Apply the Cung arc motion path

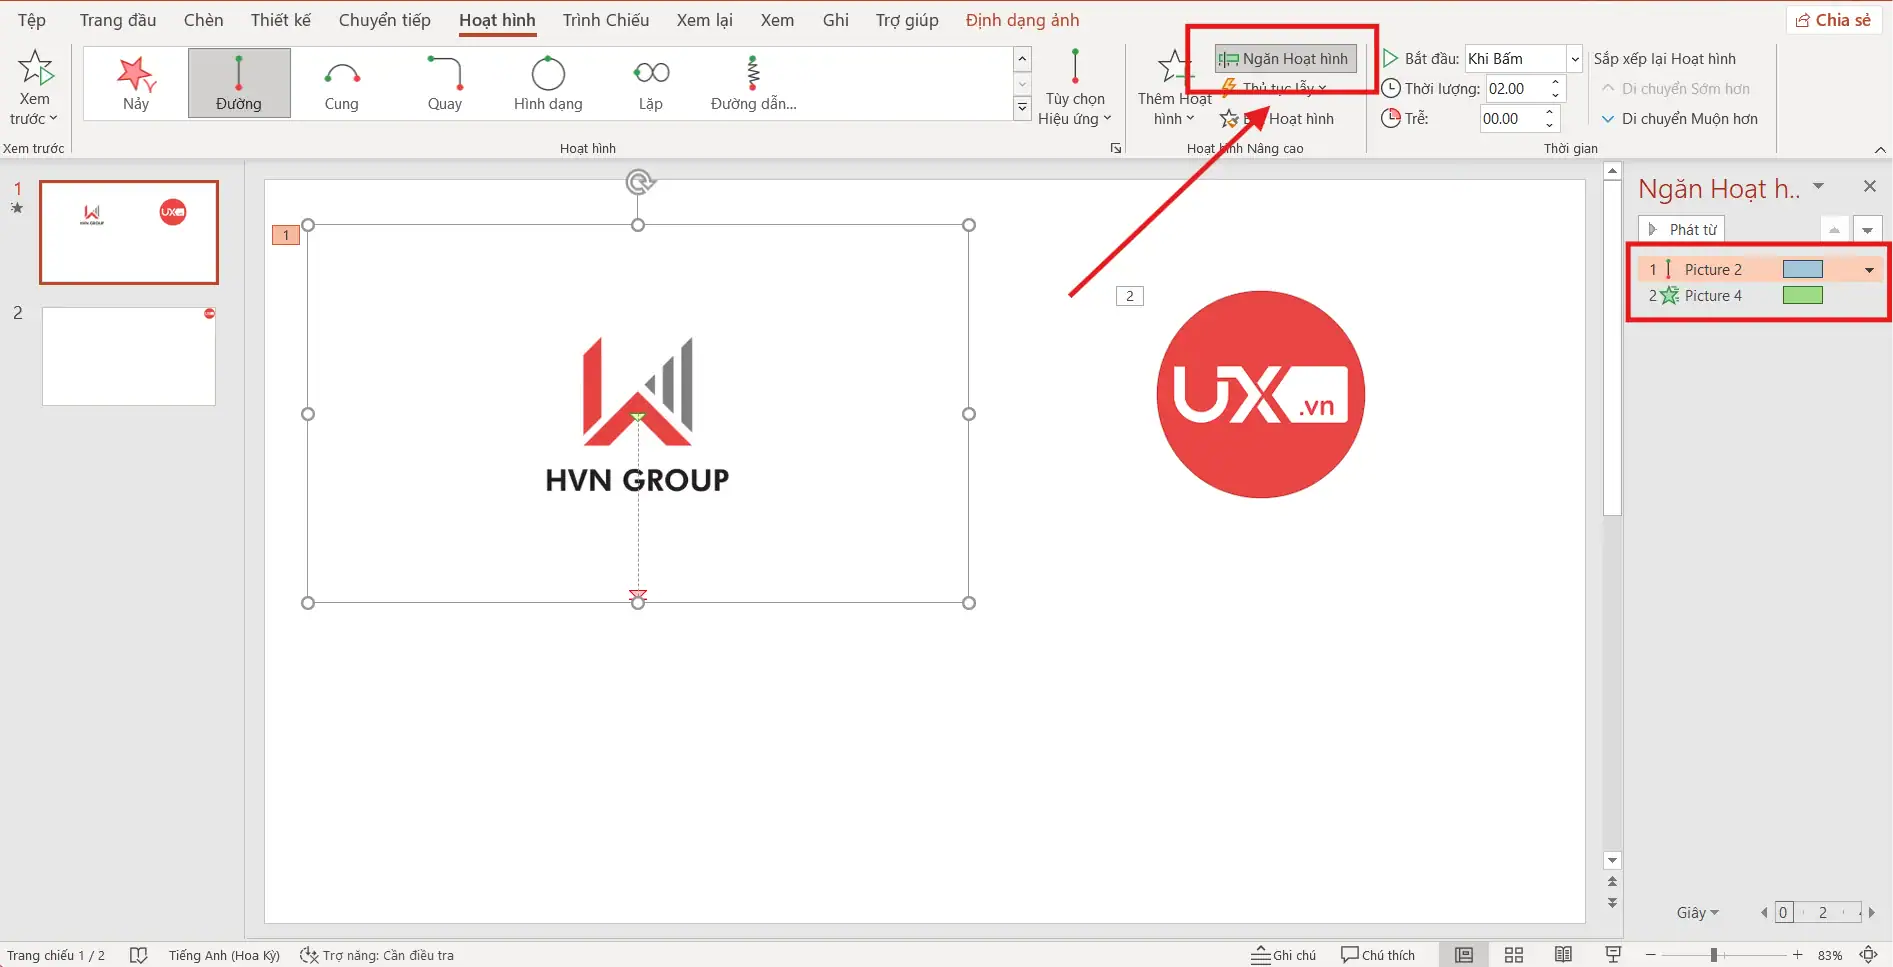pos(341,83)
